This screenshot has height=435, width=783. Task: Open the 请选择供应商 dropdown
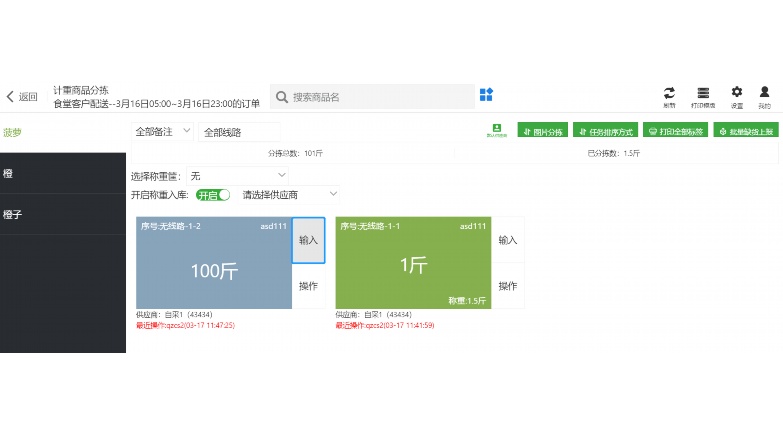(289, 194)
